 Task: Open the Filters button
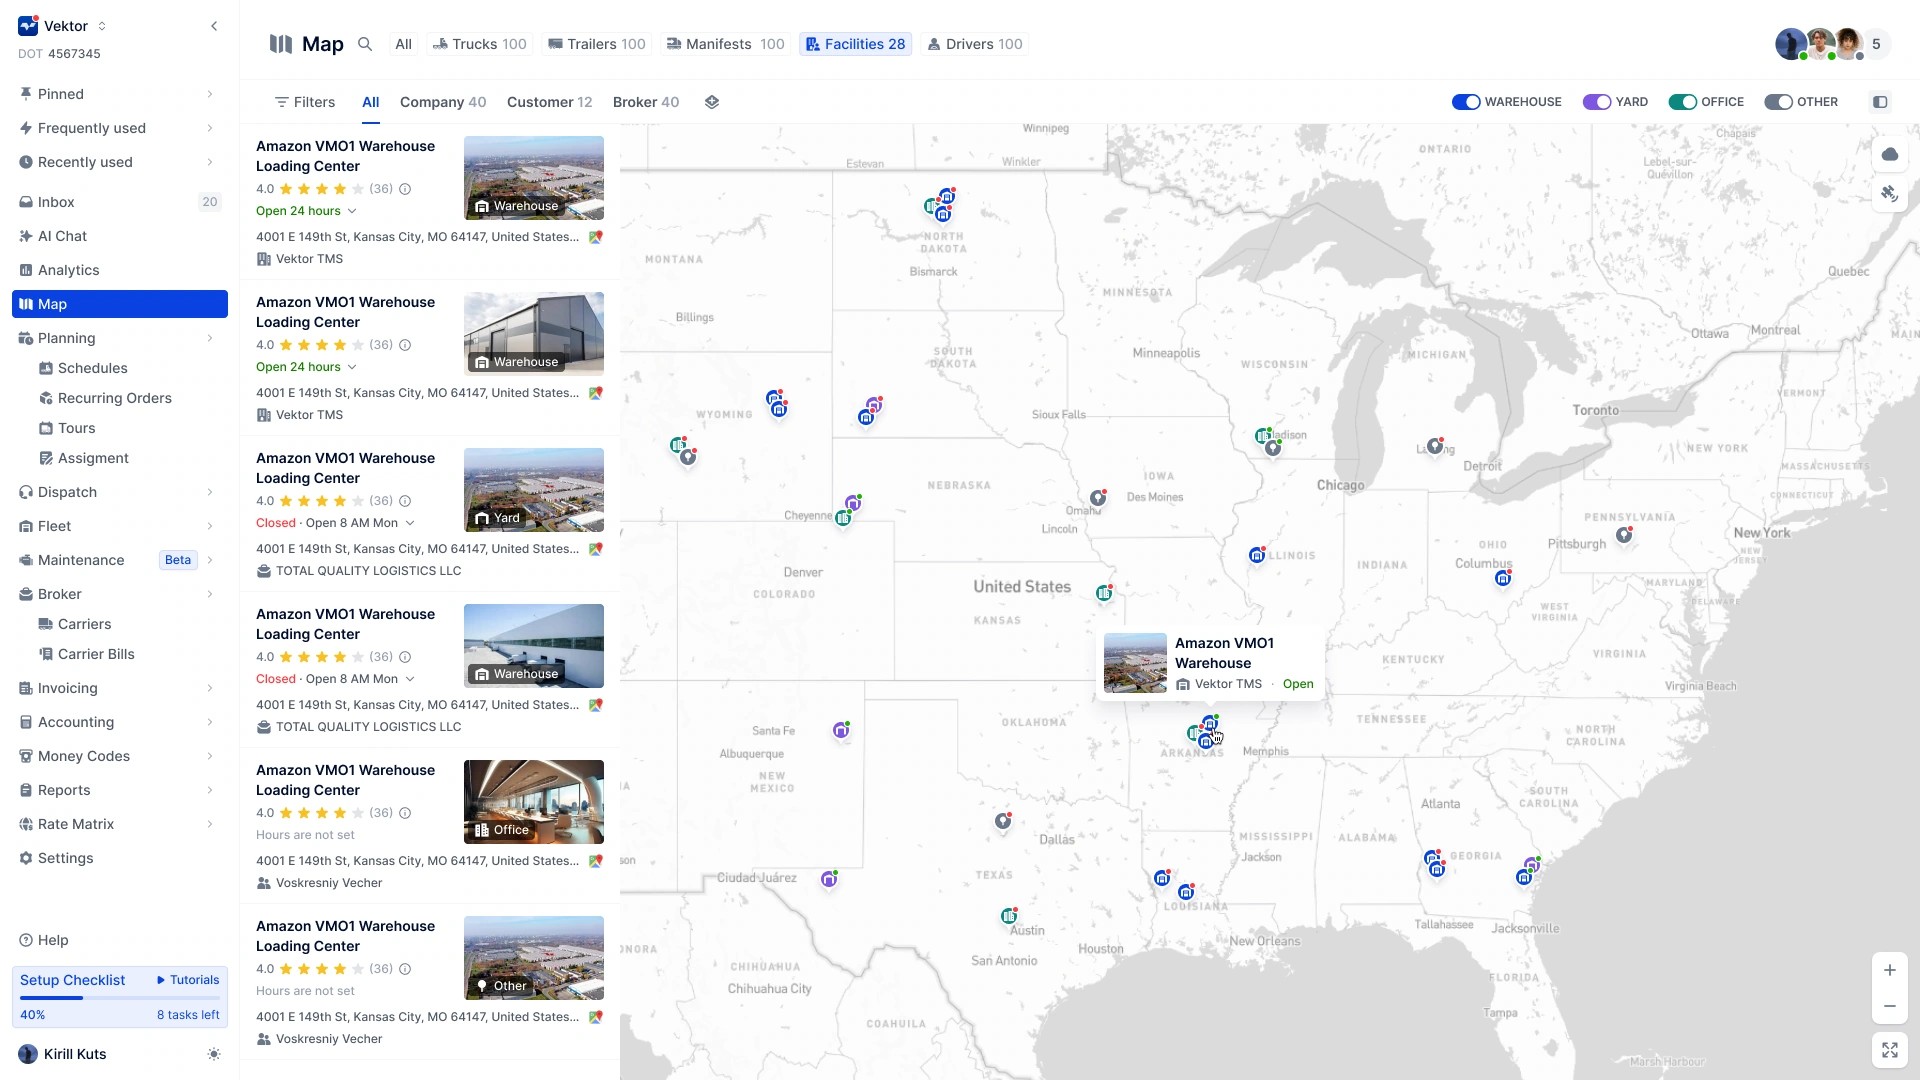pos(305,102)
